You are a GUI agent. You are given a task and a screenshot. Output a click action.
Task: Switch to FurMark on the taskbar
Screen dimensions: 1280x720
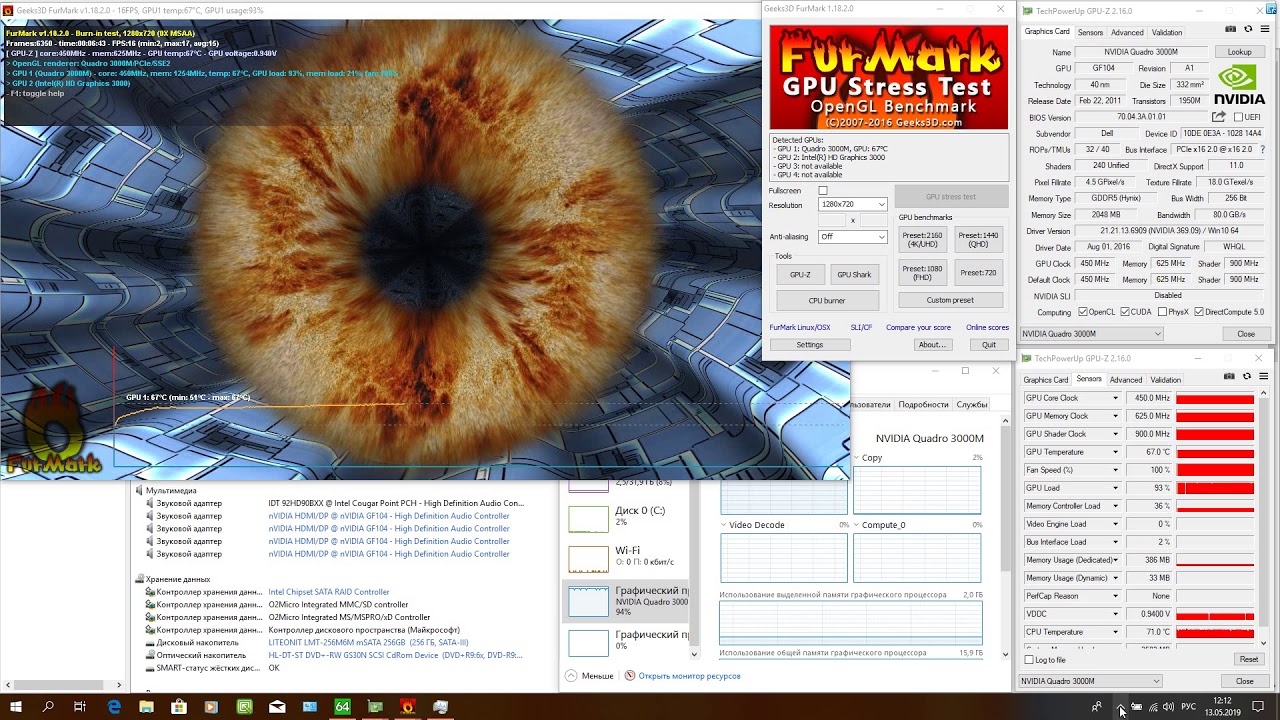407,707
